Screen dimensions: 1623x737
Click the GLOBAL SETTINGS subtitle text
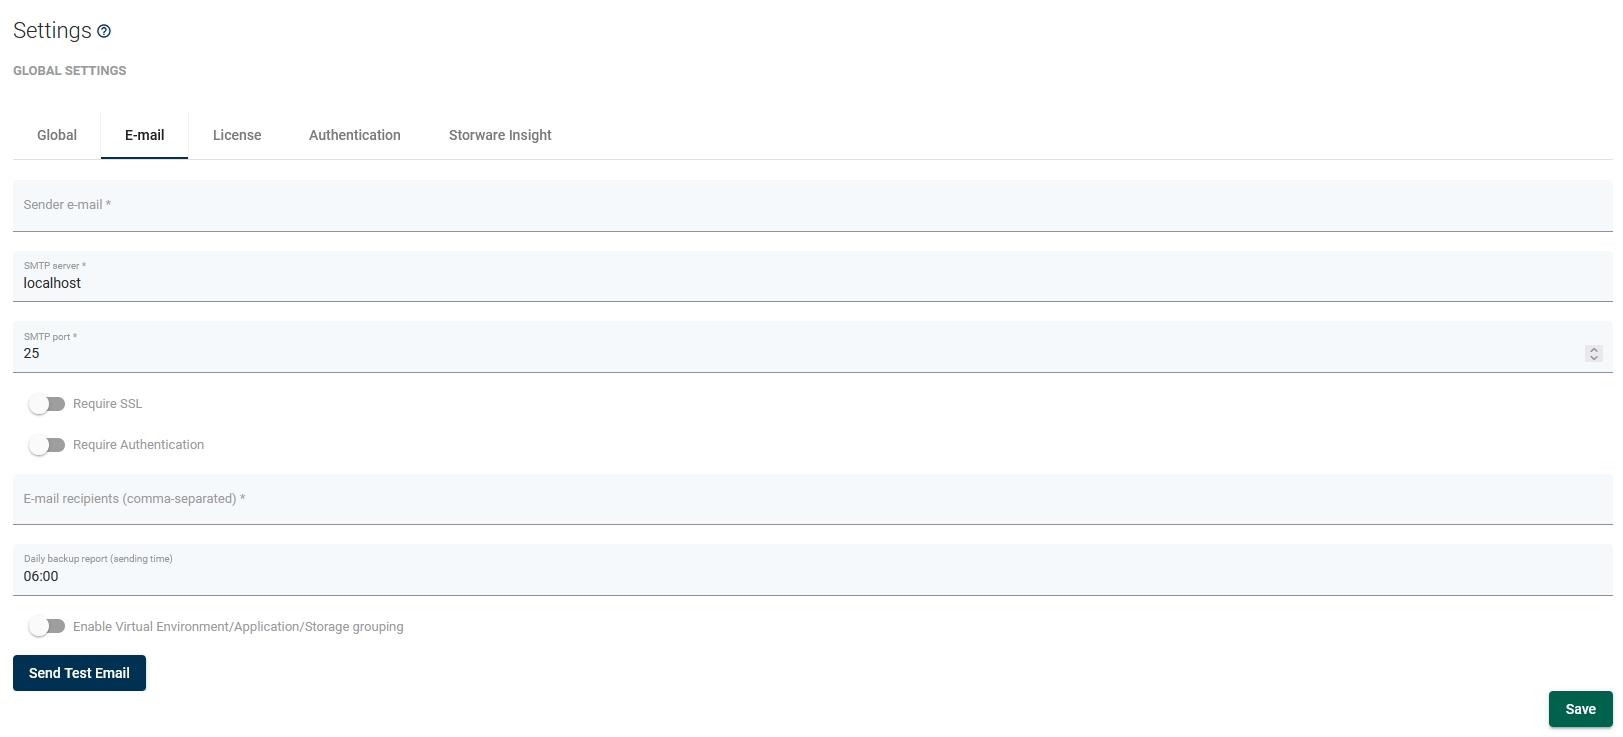70,71
